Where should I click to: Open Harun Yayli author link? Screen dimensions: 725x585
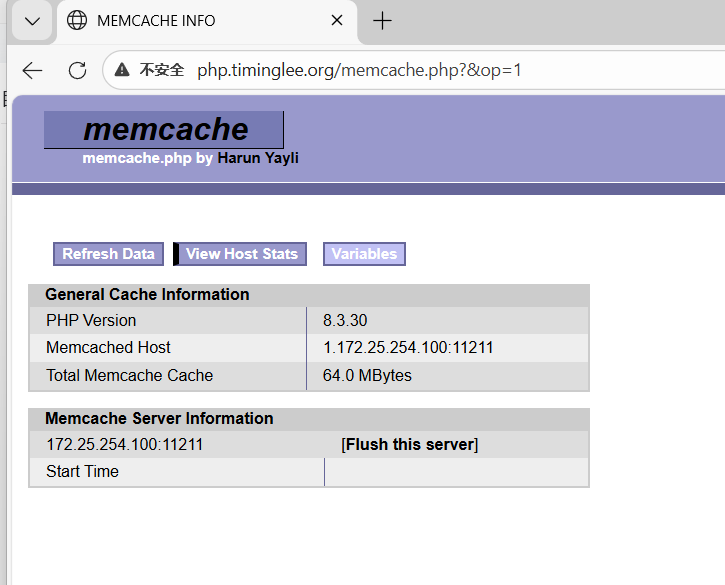[258, 158]
